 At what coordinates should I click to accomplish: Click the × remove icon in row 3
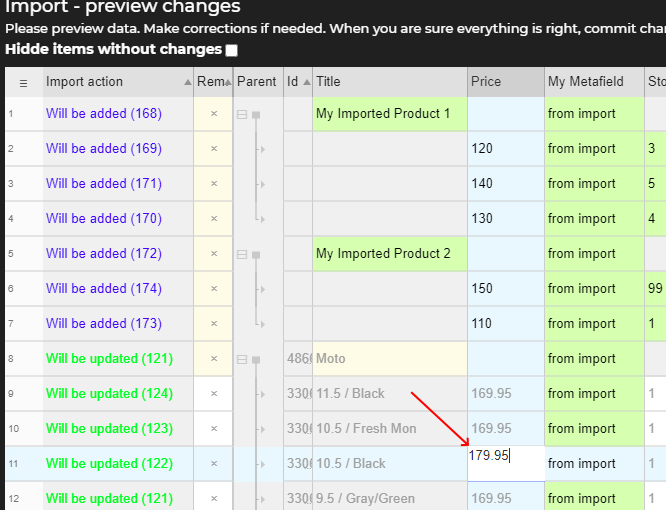pyautogui.click(x=213, y=184)
